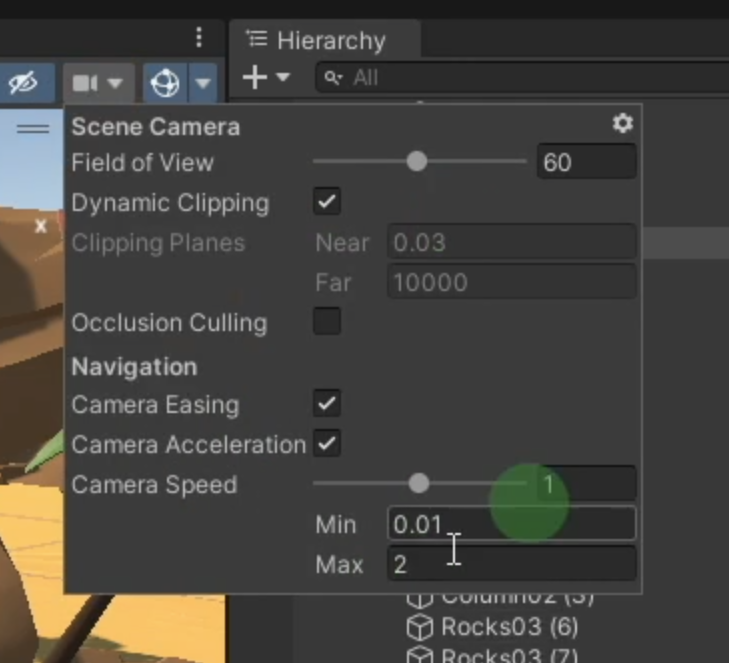Click the Hierarchy plus create button
Screen dimensions: 729x663
pos(255,77)
